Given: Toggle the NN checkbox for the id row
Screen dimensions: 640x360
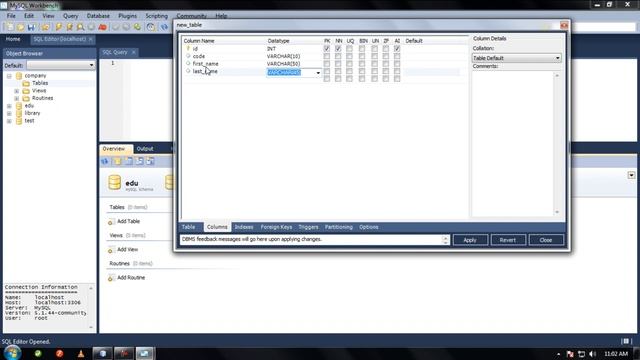Looking at the screenshot, I should tap(338, 49).
